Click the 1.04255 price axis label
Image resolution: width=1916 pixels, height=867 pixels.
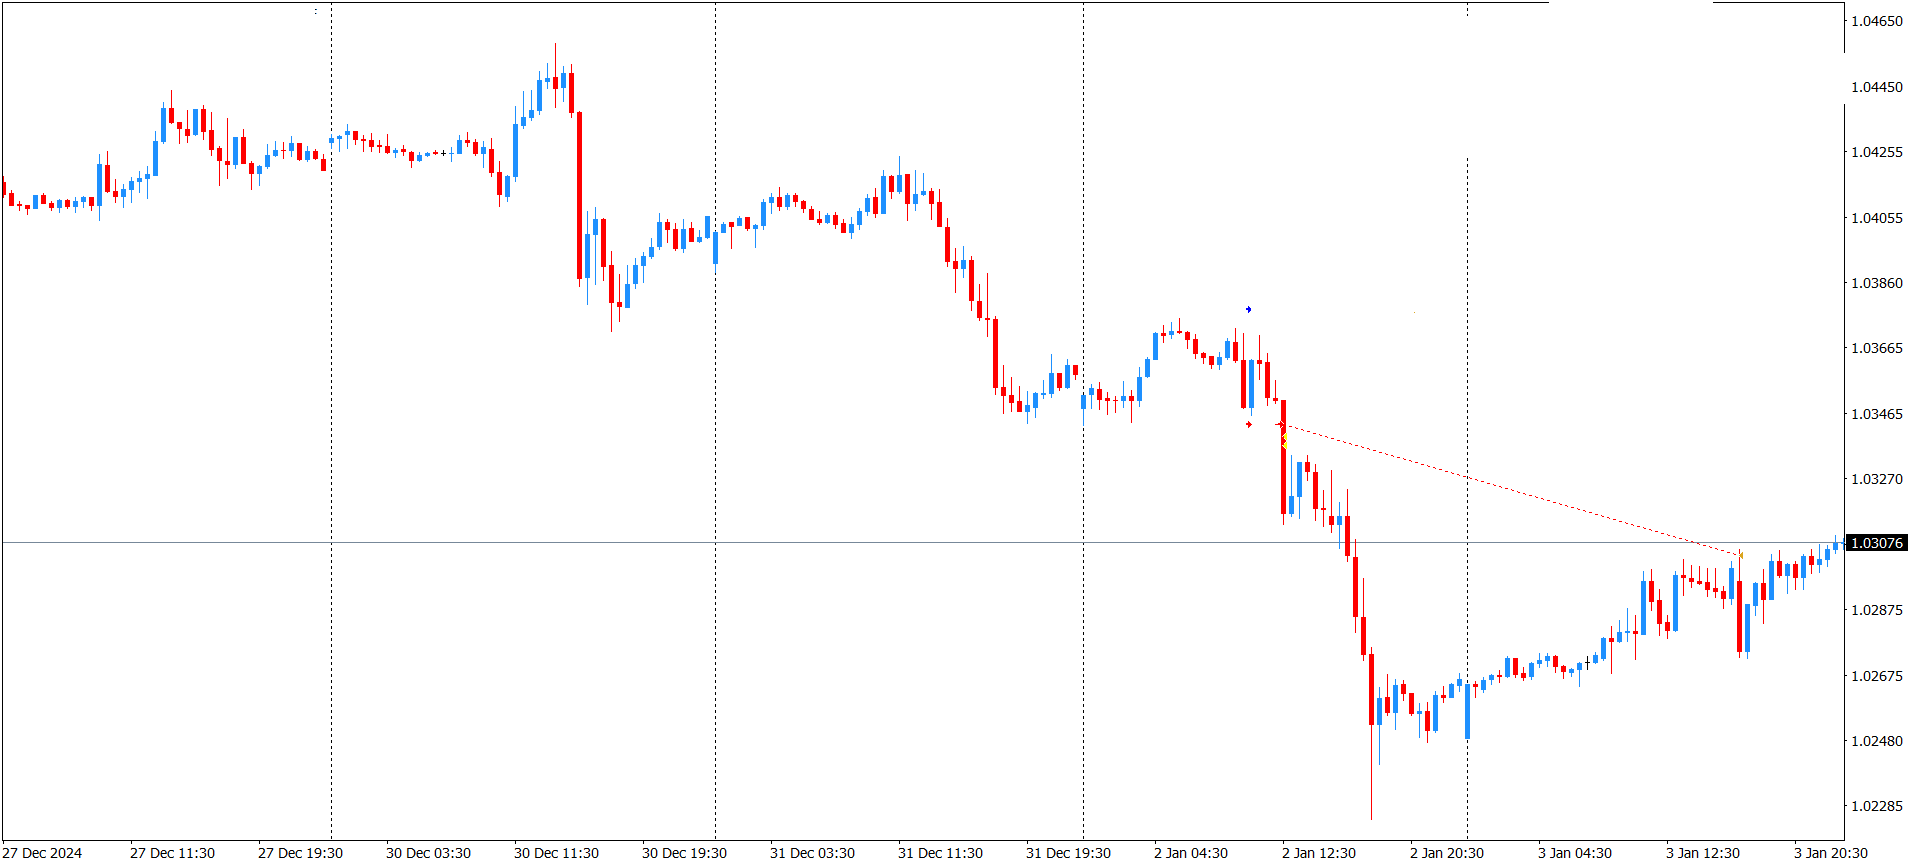[1877, 152]
